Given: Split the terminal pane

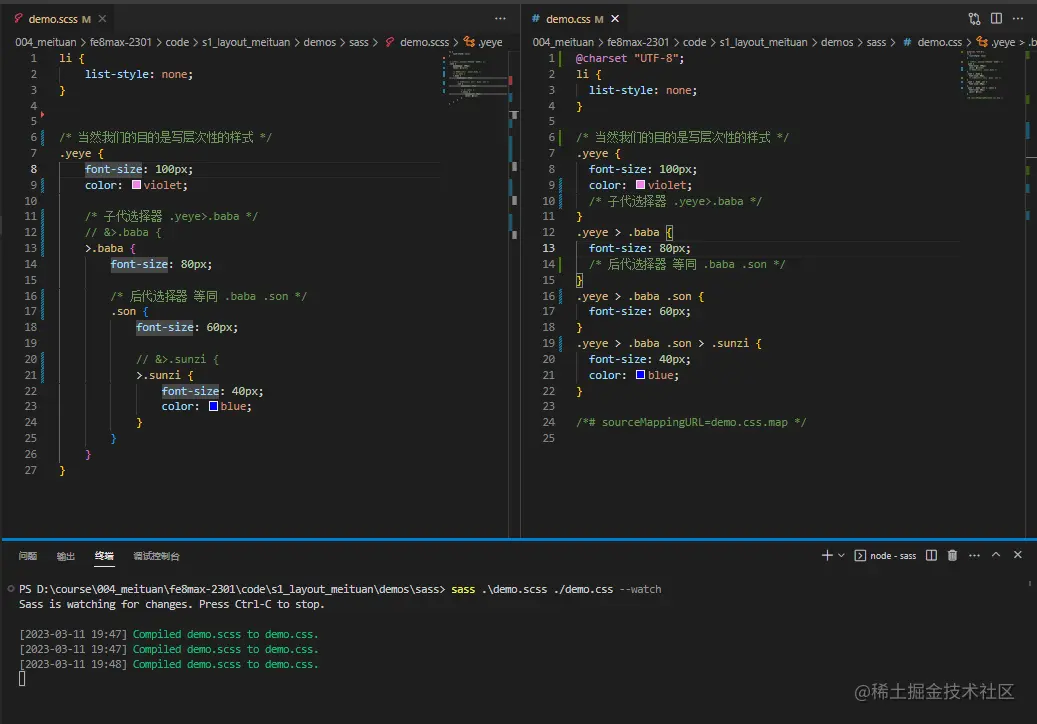Looking at the screenshot, I should pos(931,555).
